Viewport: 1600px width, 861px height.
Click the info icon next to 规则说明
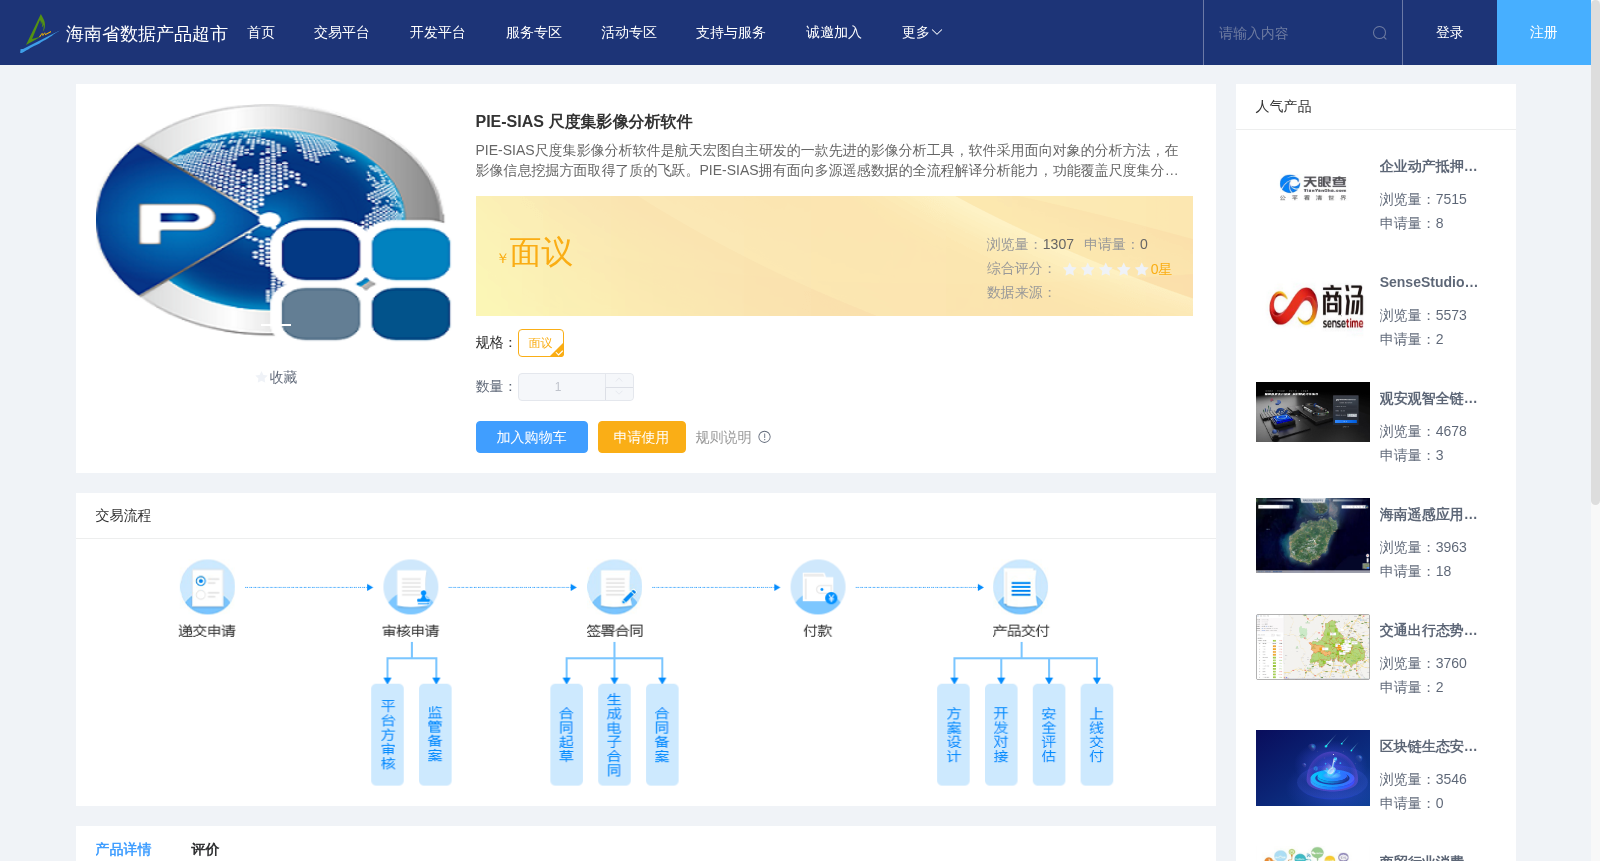click(765, 437)
